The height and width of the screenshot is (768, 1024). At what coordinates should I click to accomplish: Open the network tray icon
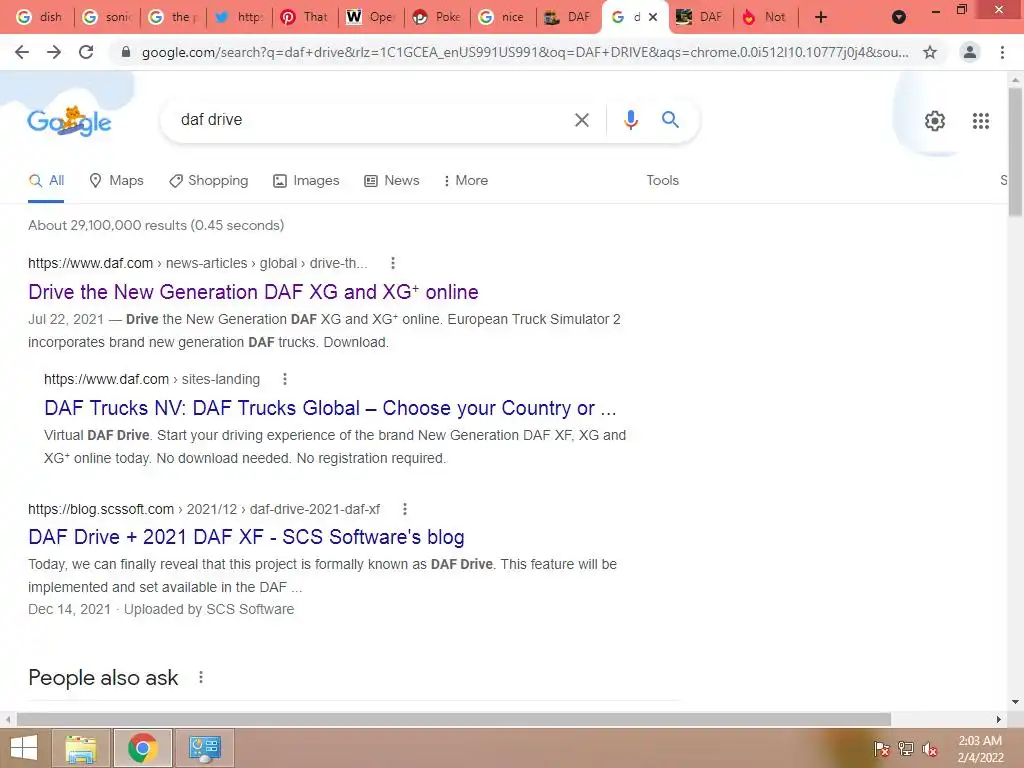click(905, 749)
